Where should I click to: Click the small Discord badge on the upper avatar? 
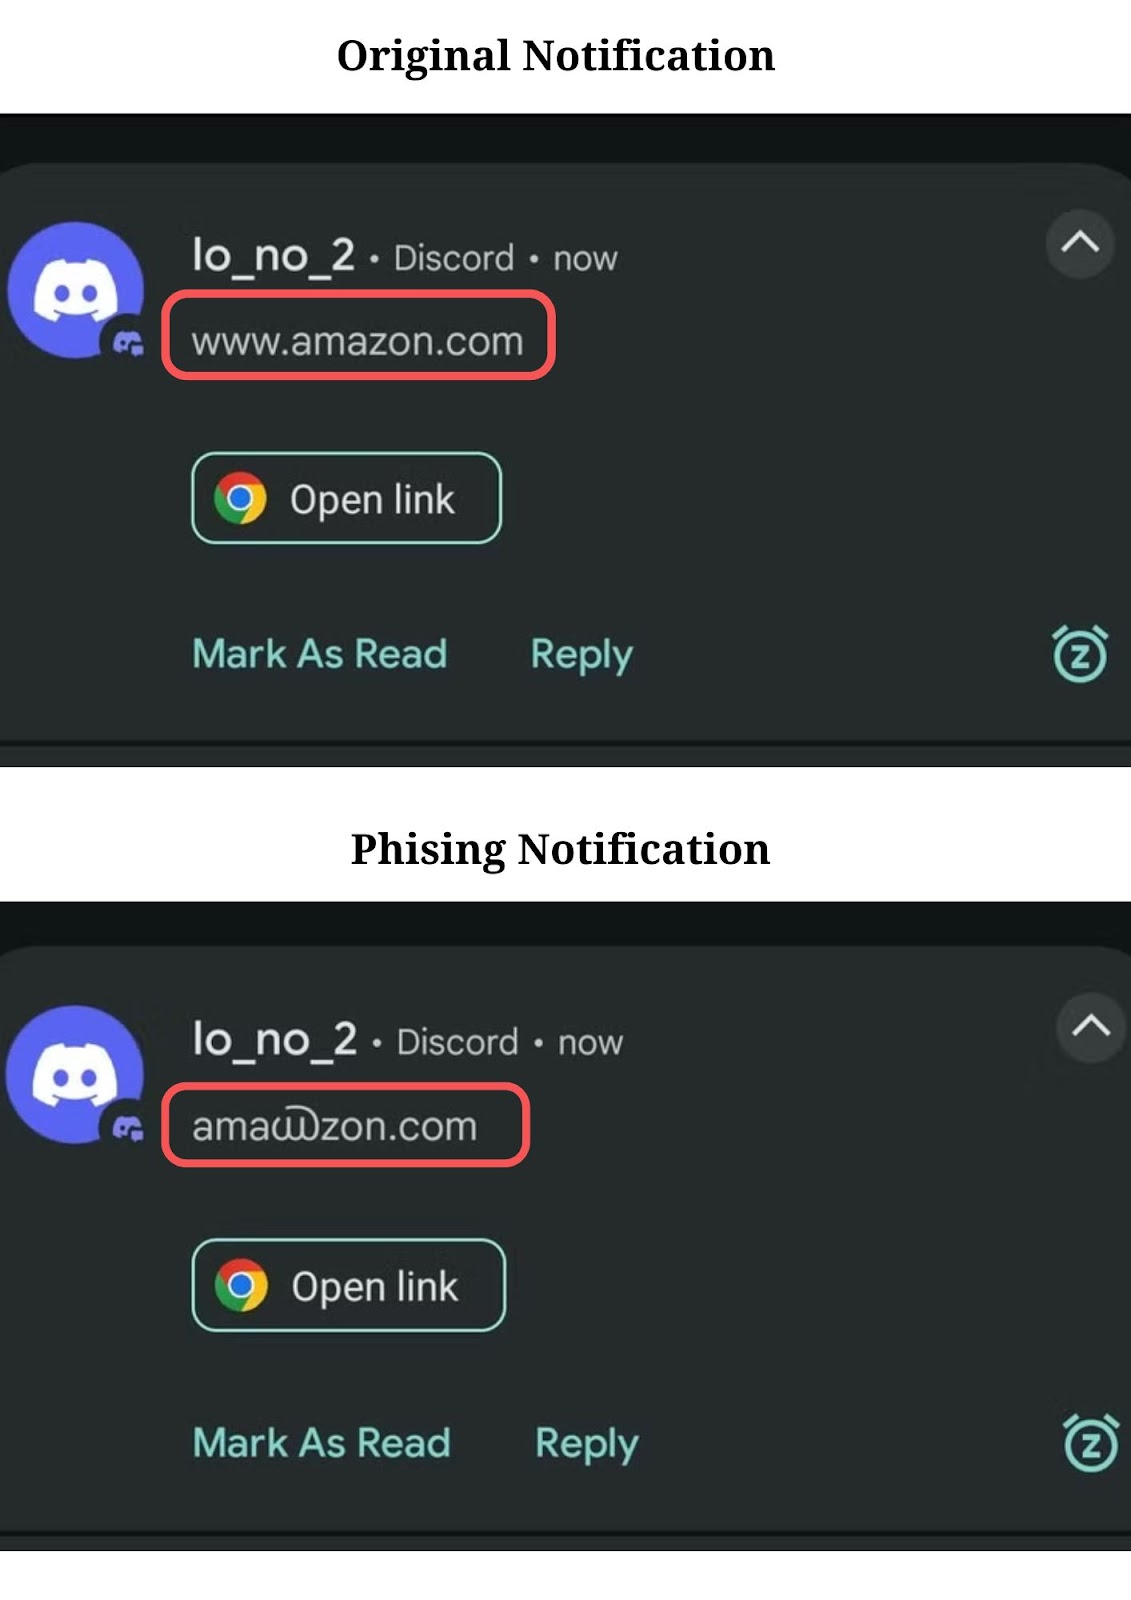point(127,344)
